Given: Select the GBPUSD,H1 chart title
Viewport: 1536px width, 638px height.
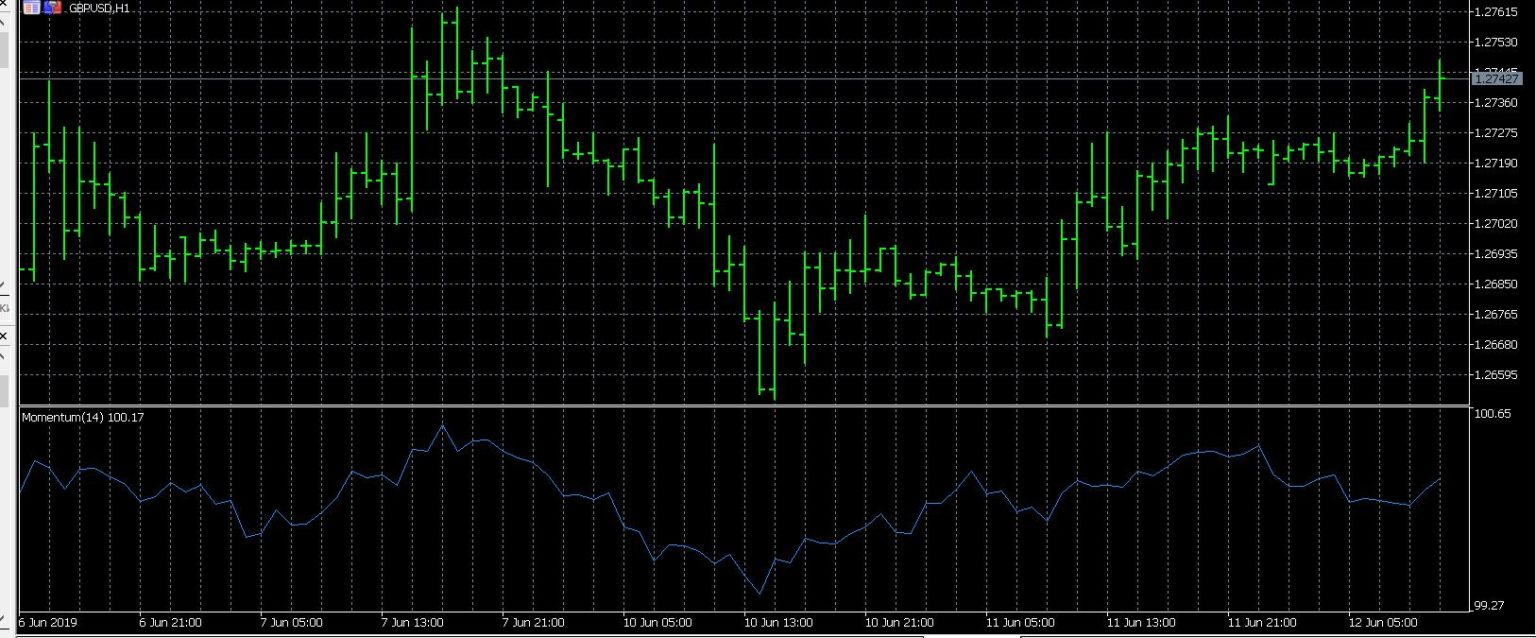Looking at the screenshot, I should pyautogui.click(x=99, y=8).
